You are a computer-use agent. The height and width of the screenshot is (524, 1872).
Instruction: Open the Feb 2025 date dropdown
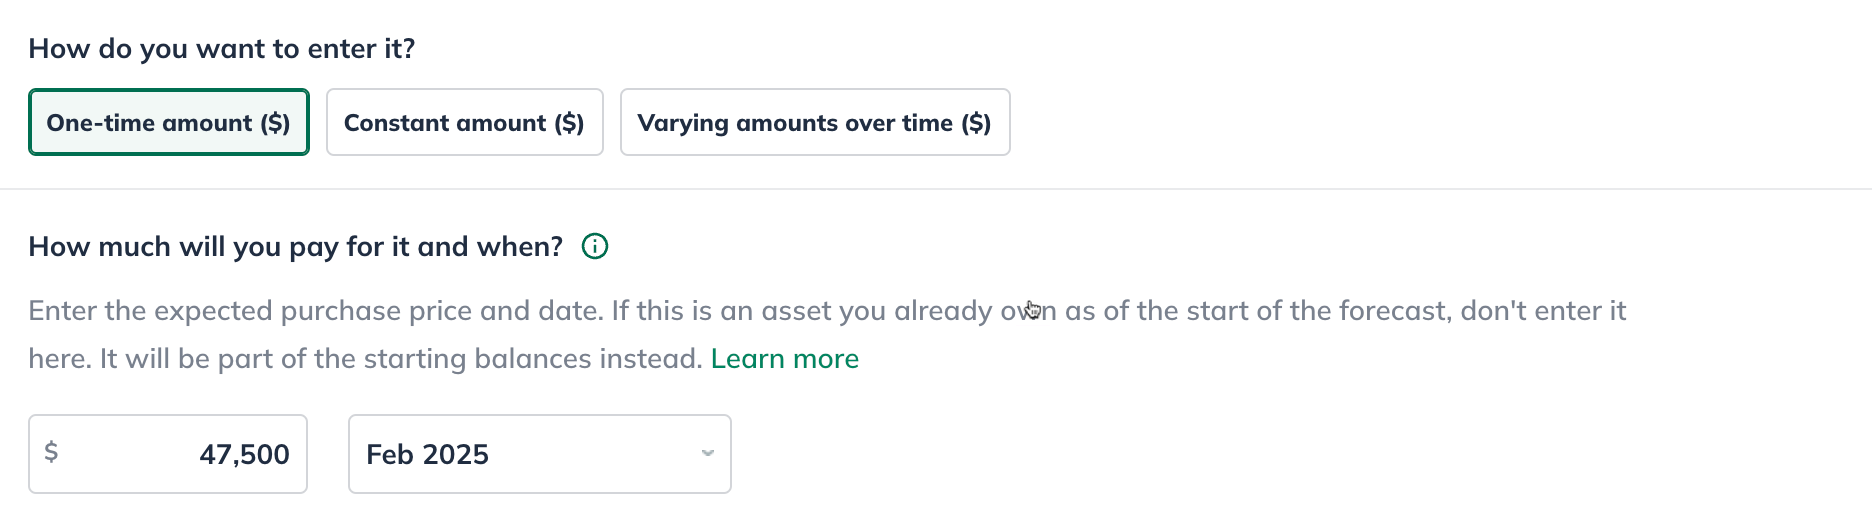click(539, 454)
